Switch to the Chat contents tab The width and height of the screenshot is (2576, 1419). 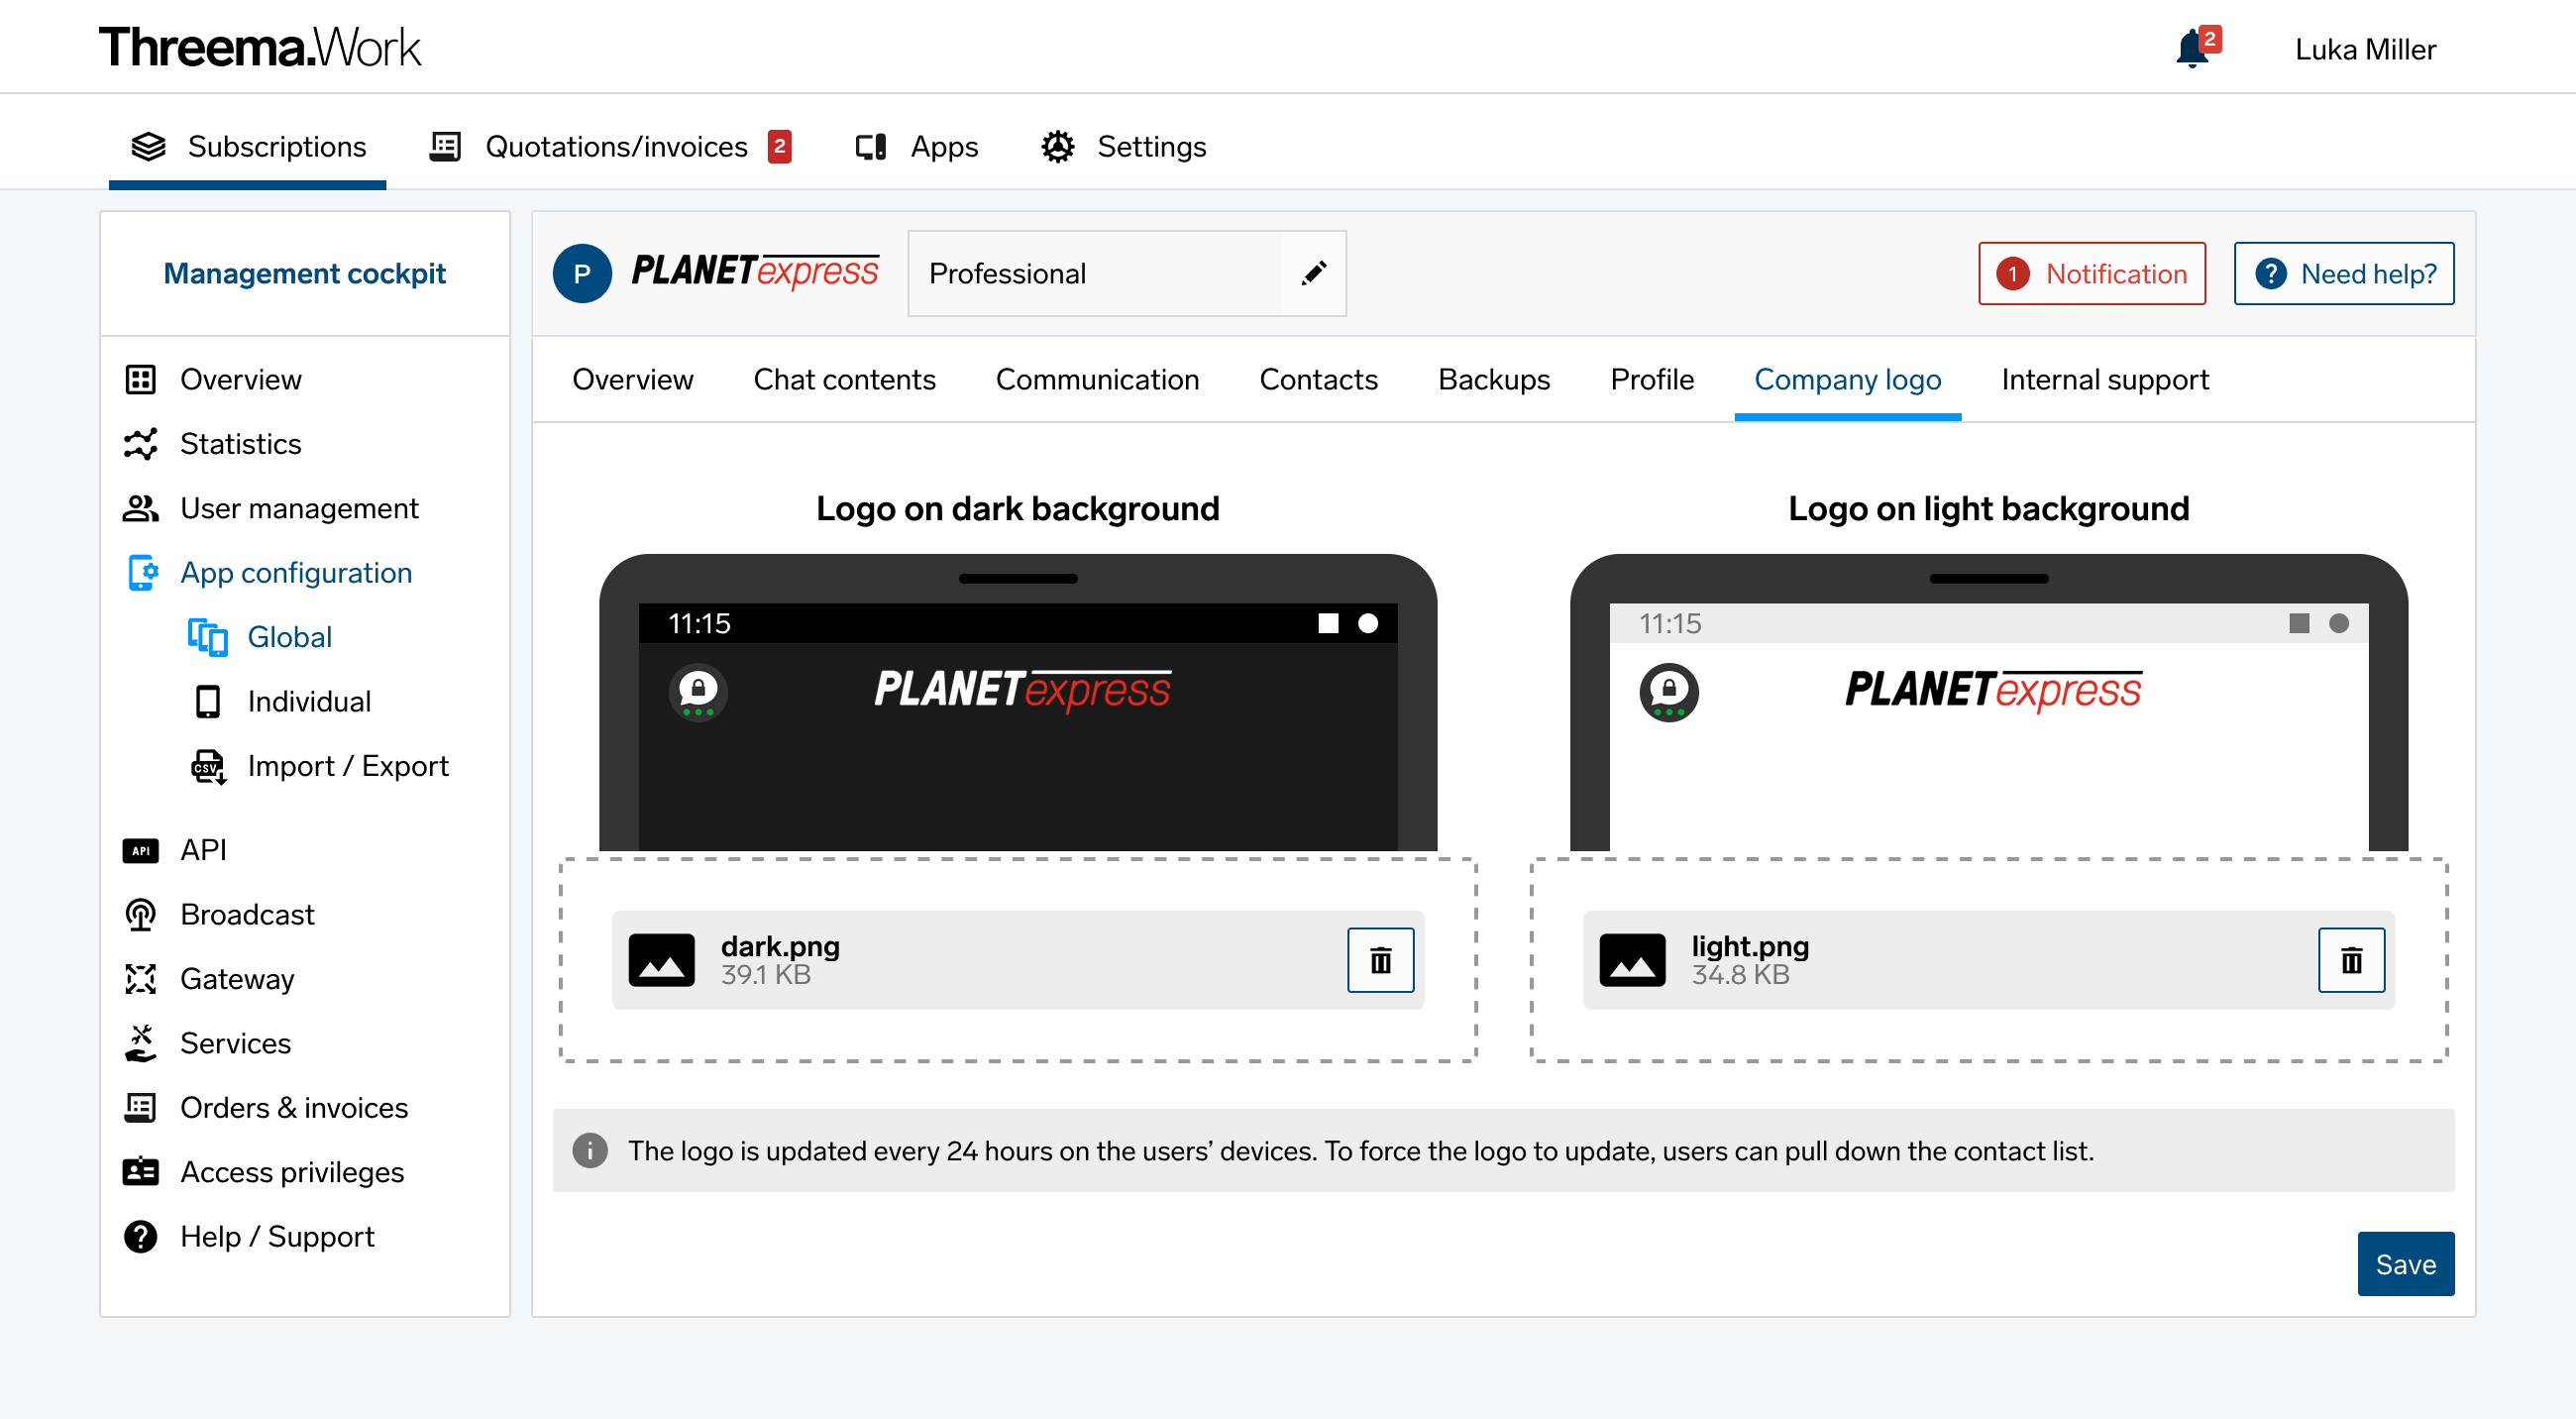click(844, 380)
